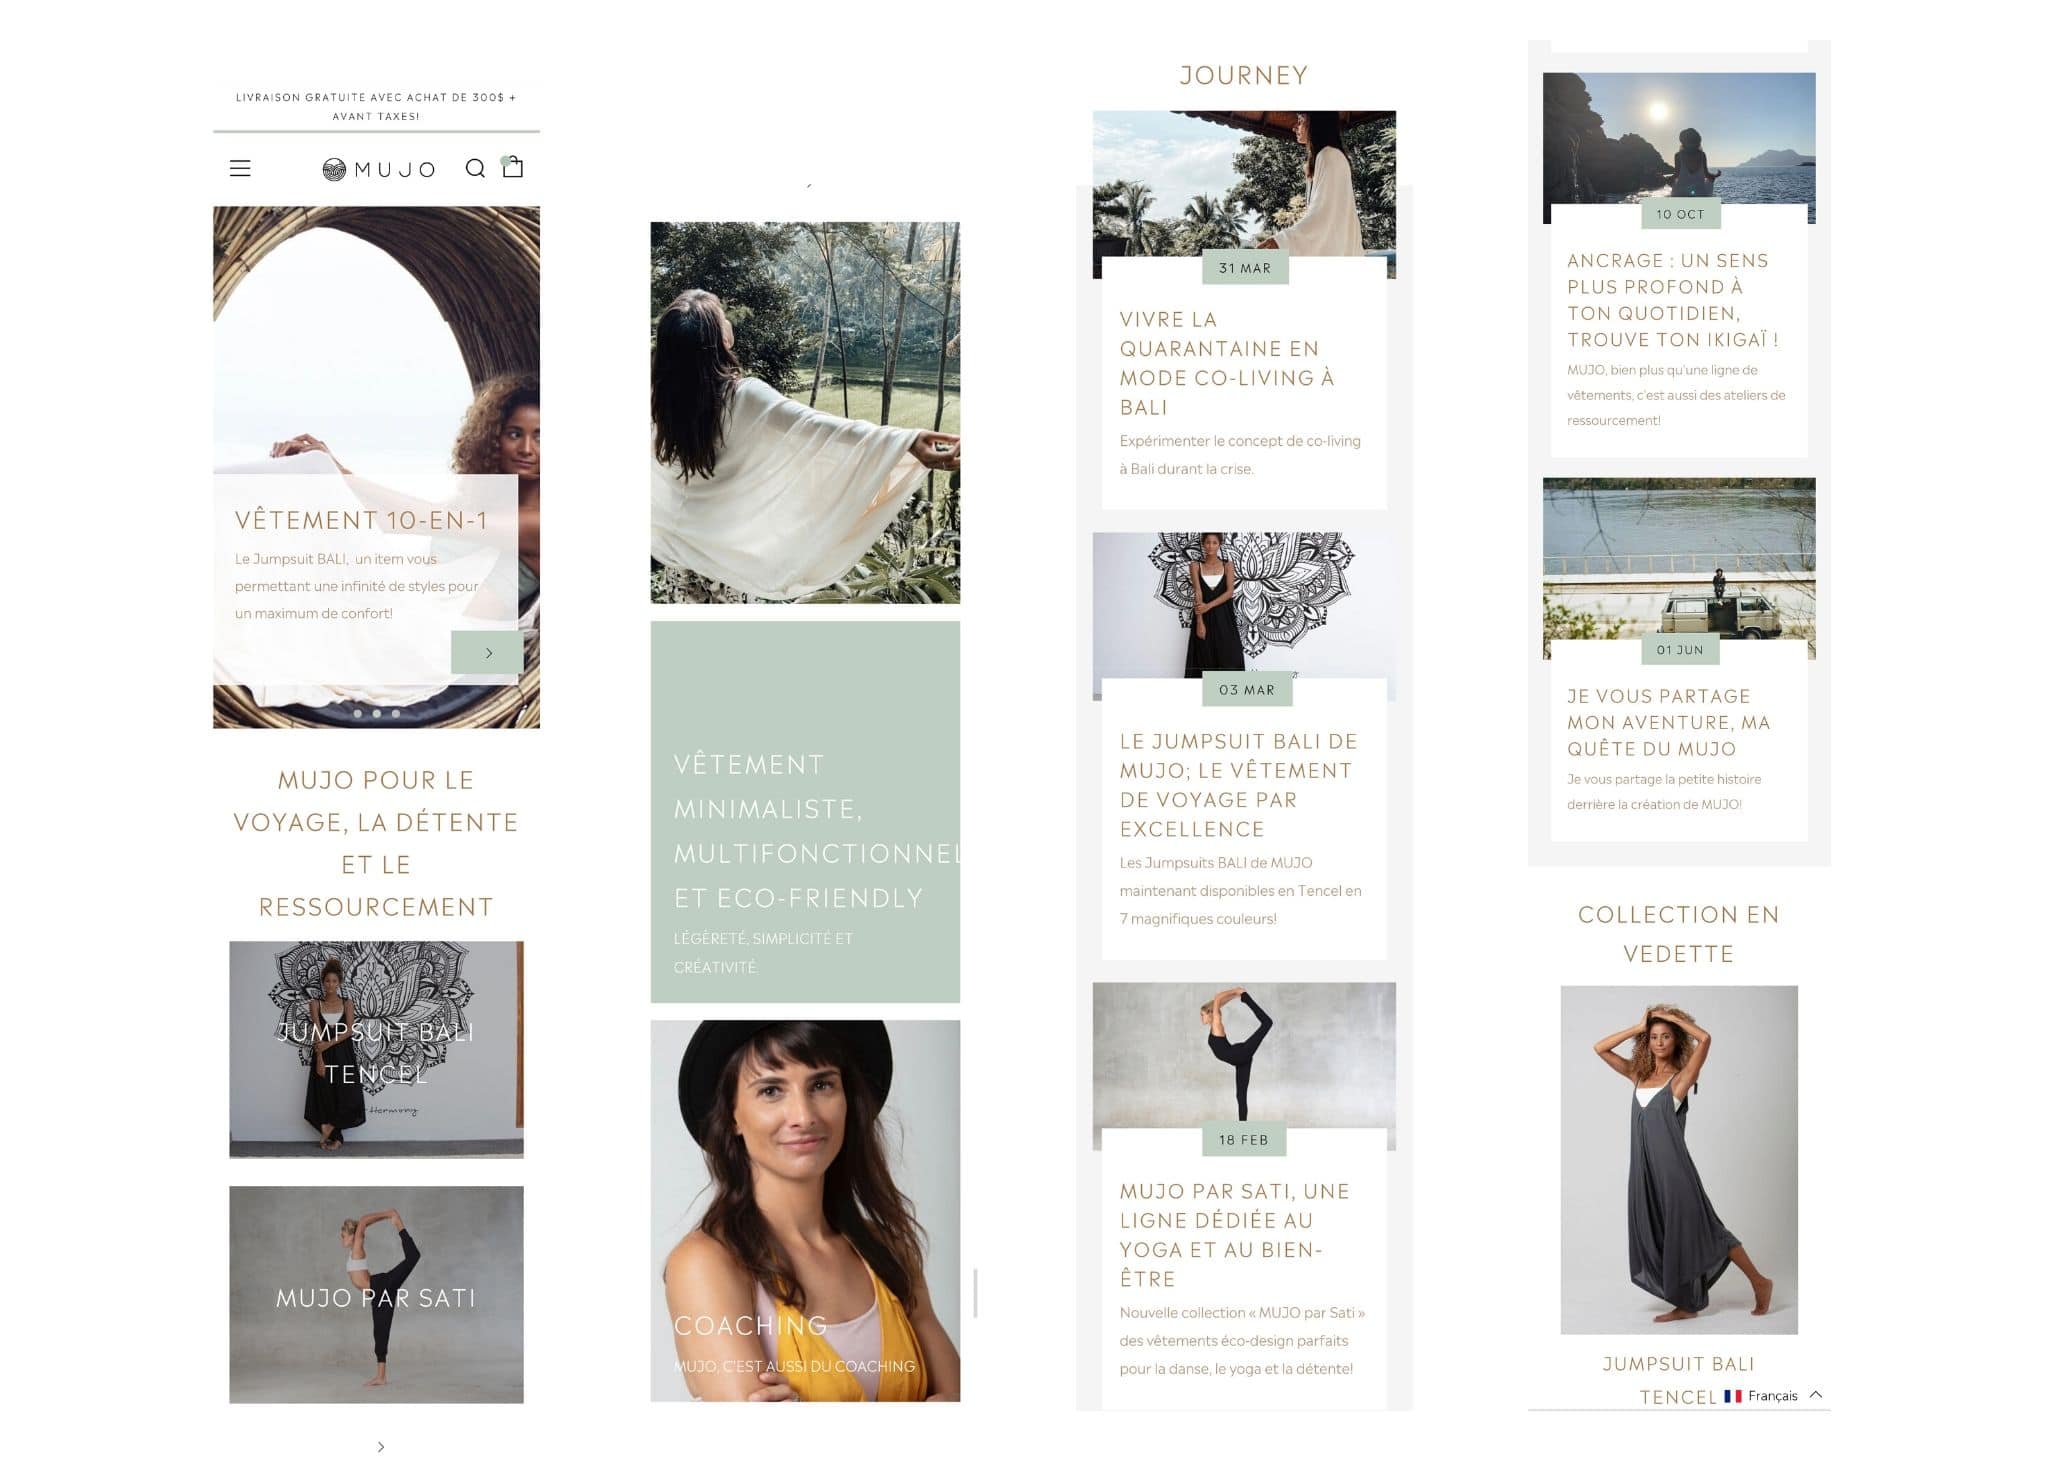Click the French flag icon
2048x1465 pixels.
coord(1733,1396)
